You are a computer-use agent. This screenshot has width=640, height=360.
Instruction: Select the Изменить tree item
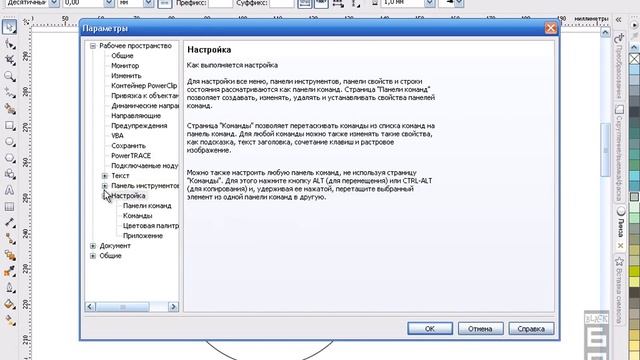pos(126,76)
